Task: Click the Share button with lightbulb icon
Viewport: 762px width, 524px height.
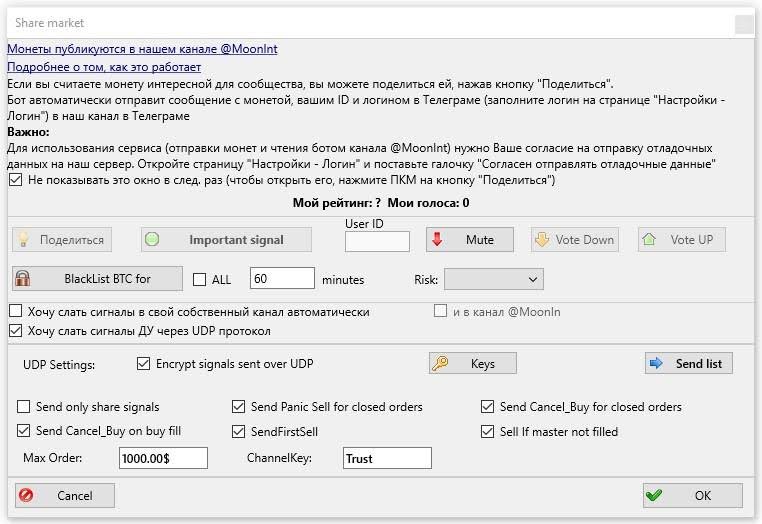Action: point(62,240)
